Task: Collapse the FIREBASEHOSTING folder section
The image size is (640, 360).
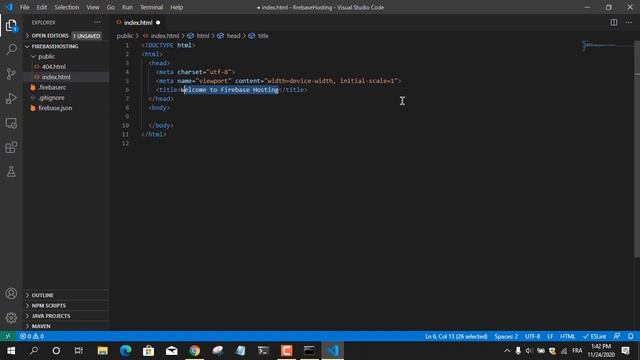Action: pos(66,46)
